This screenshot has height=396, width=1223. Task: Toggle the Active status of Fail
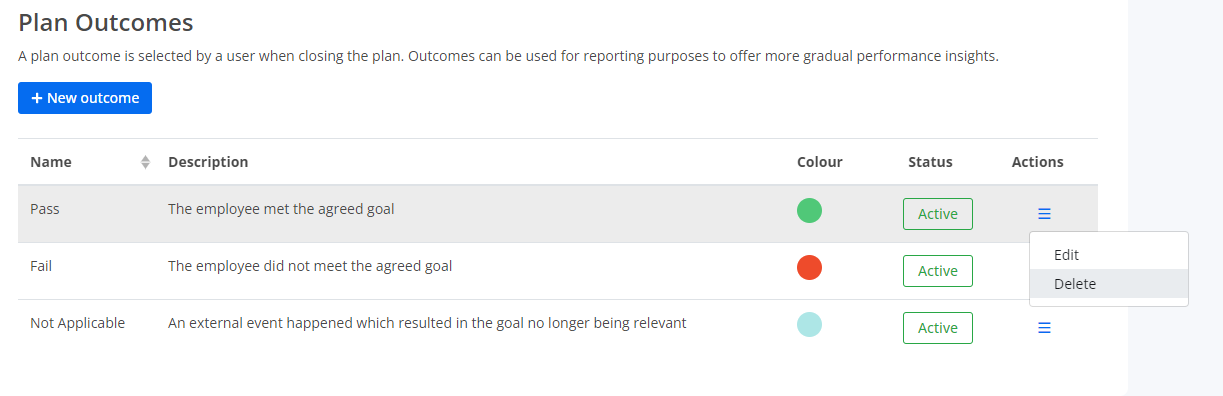coord(937,271)
